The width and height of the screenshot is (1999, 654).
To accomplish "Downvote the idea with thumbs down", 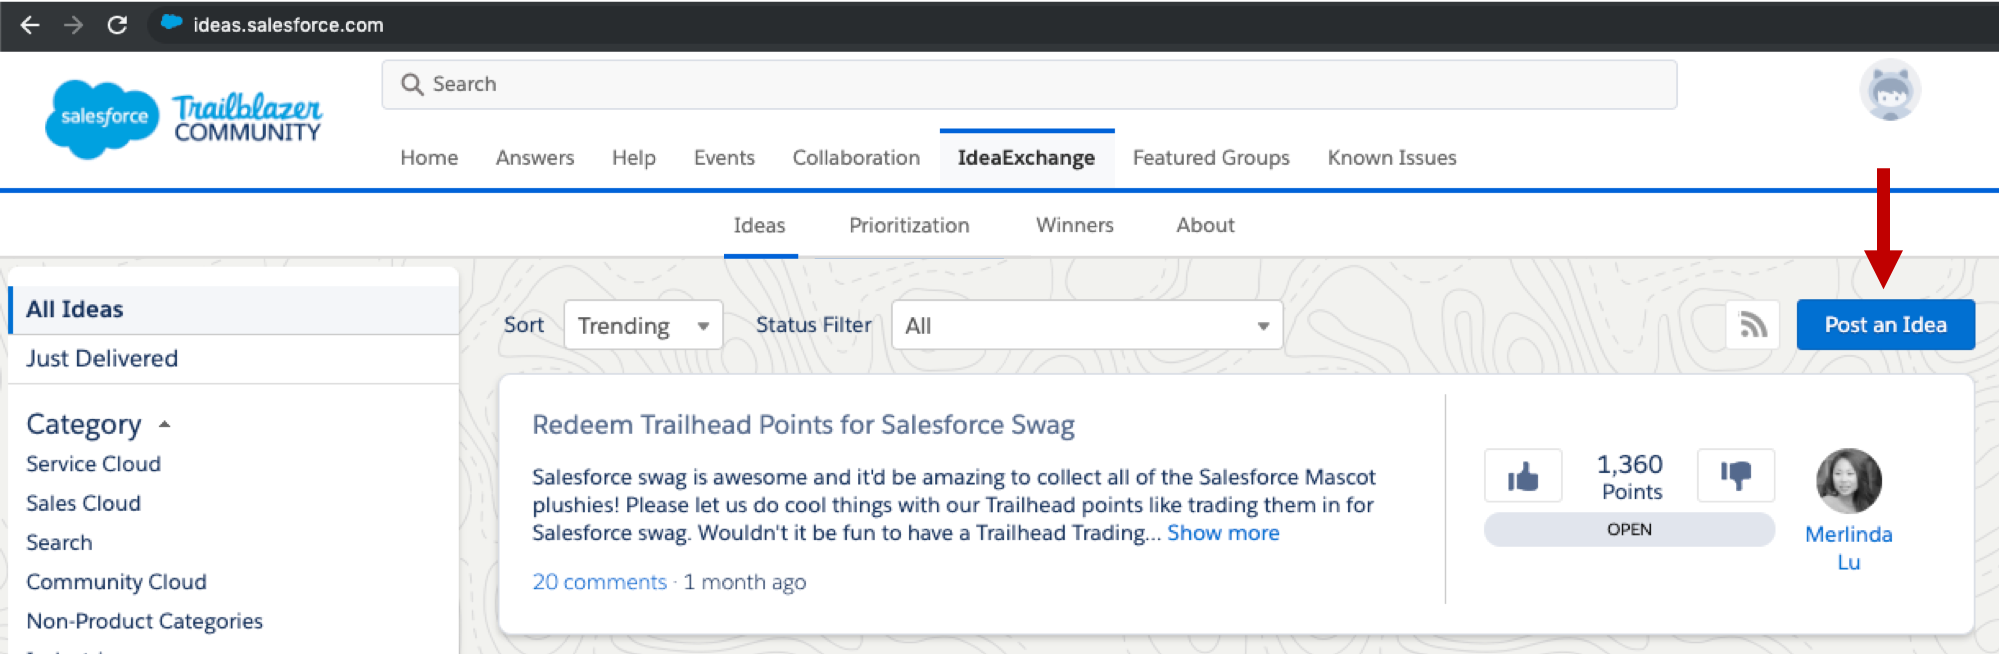I will [x=1736, y=475].
